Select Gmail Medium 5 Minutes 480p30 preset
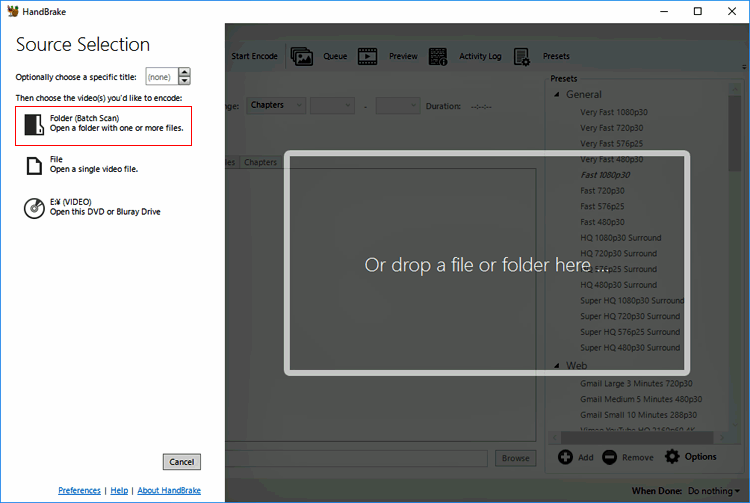 tap(641, 399)
